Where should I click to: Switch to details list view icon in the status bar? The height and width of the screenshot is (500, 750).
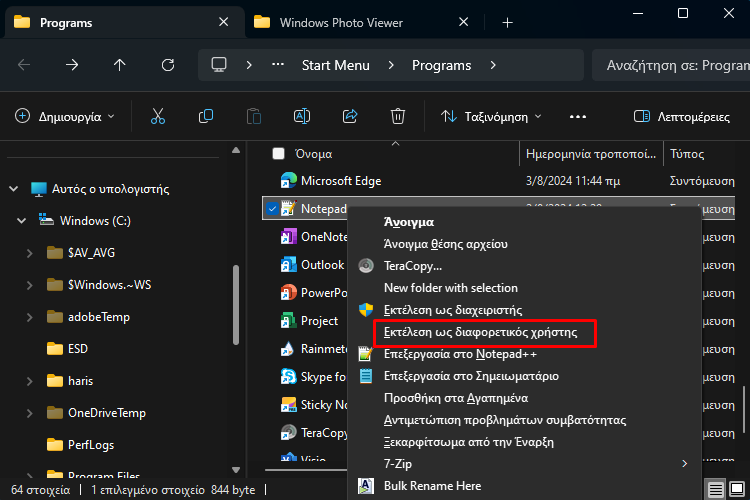(716, 489)
